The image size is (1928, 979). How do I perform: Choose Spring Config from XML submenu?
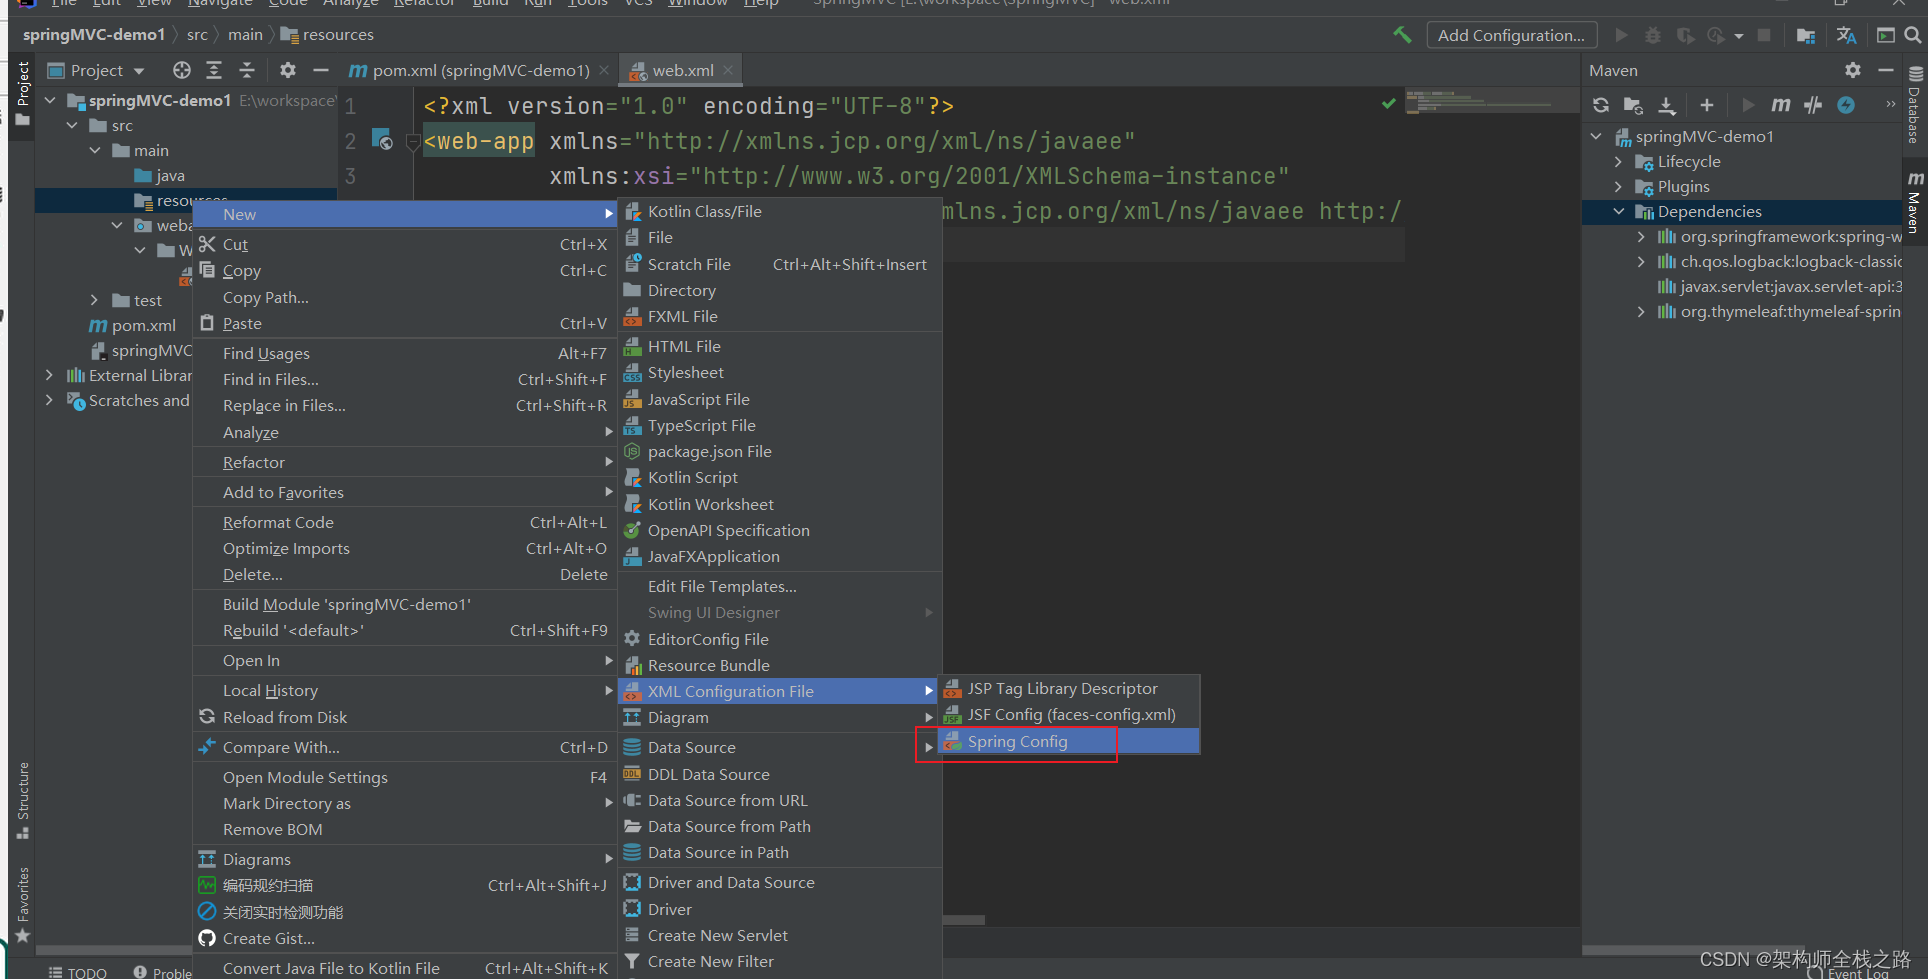coord(1069,741)
